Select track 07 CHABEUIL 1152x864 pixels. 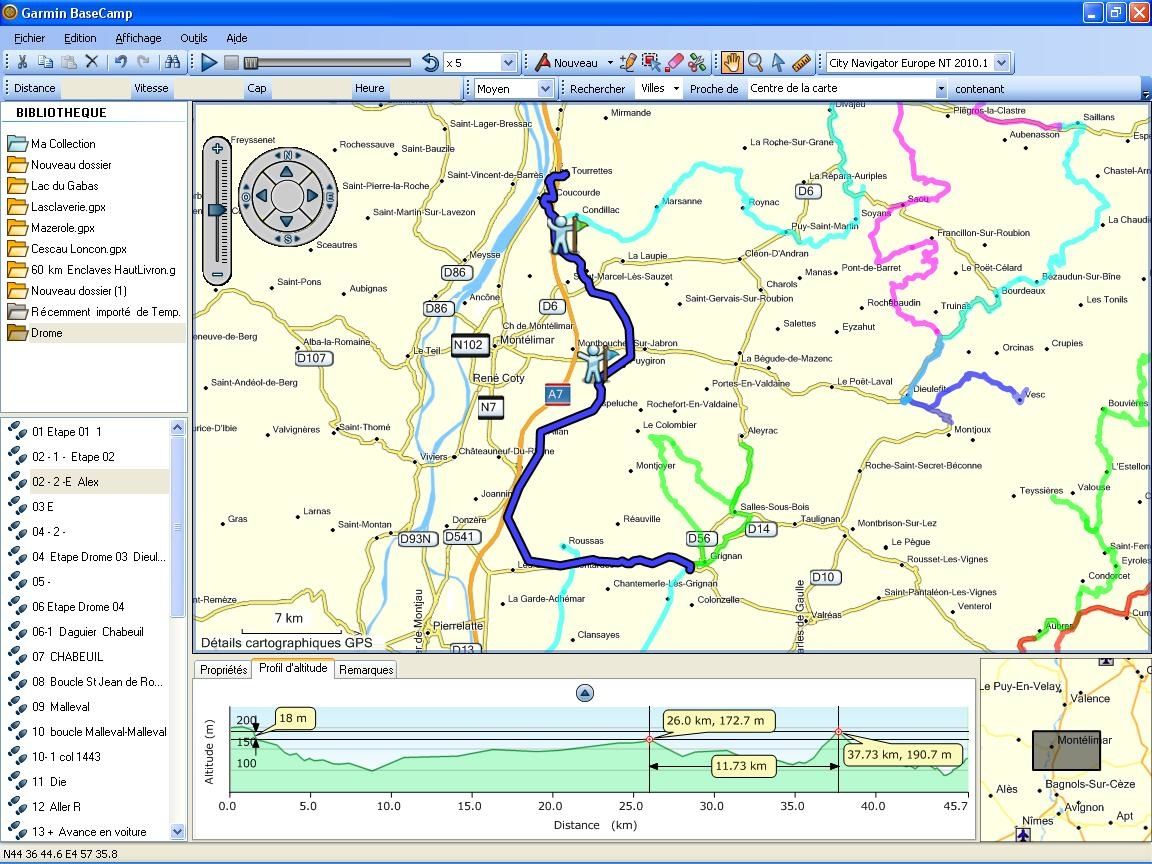[x=68, y=657]
